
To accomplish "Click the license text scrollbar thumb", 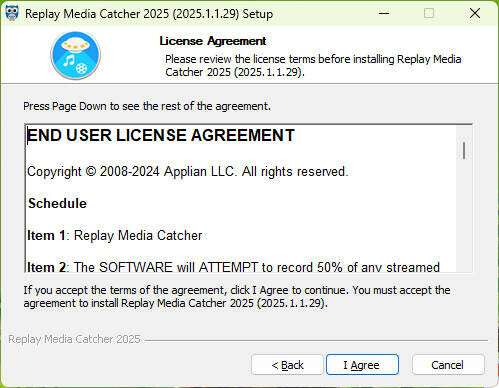I will 464,151.
